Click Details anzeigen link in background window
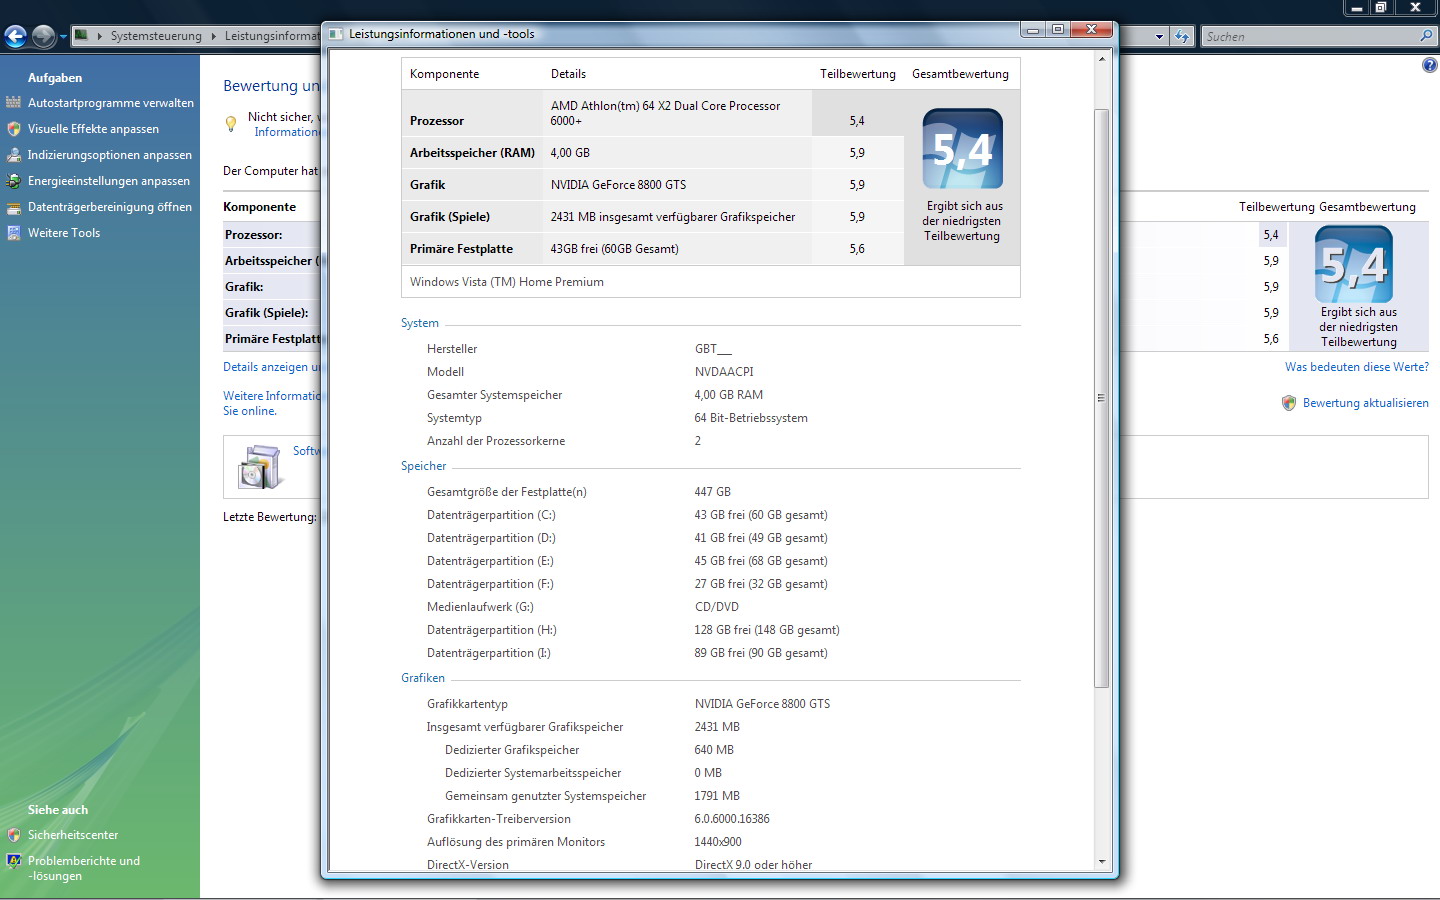The width and height of the screenshot is (1440, 900). (x=271, y=367)
